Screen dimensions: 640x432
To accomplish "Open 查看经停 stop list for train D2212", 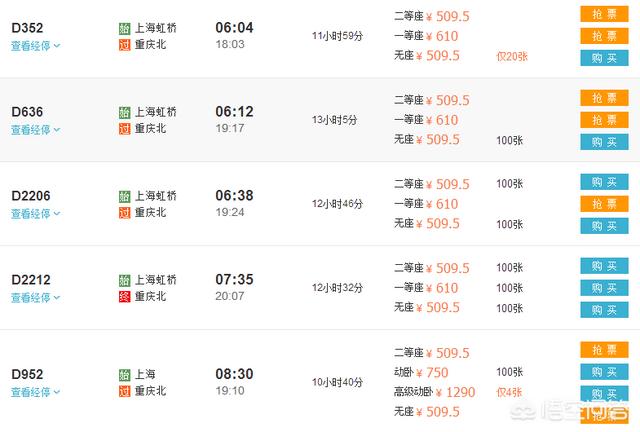I will [x=36, y=297].
